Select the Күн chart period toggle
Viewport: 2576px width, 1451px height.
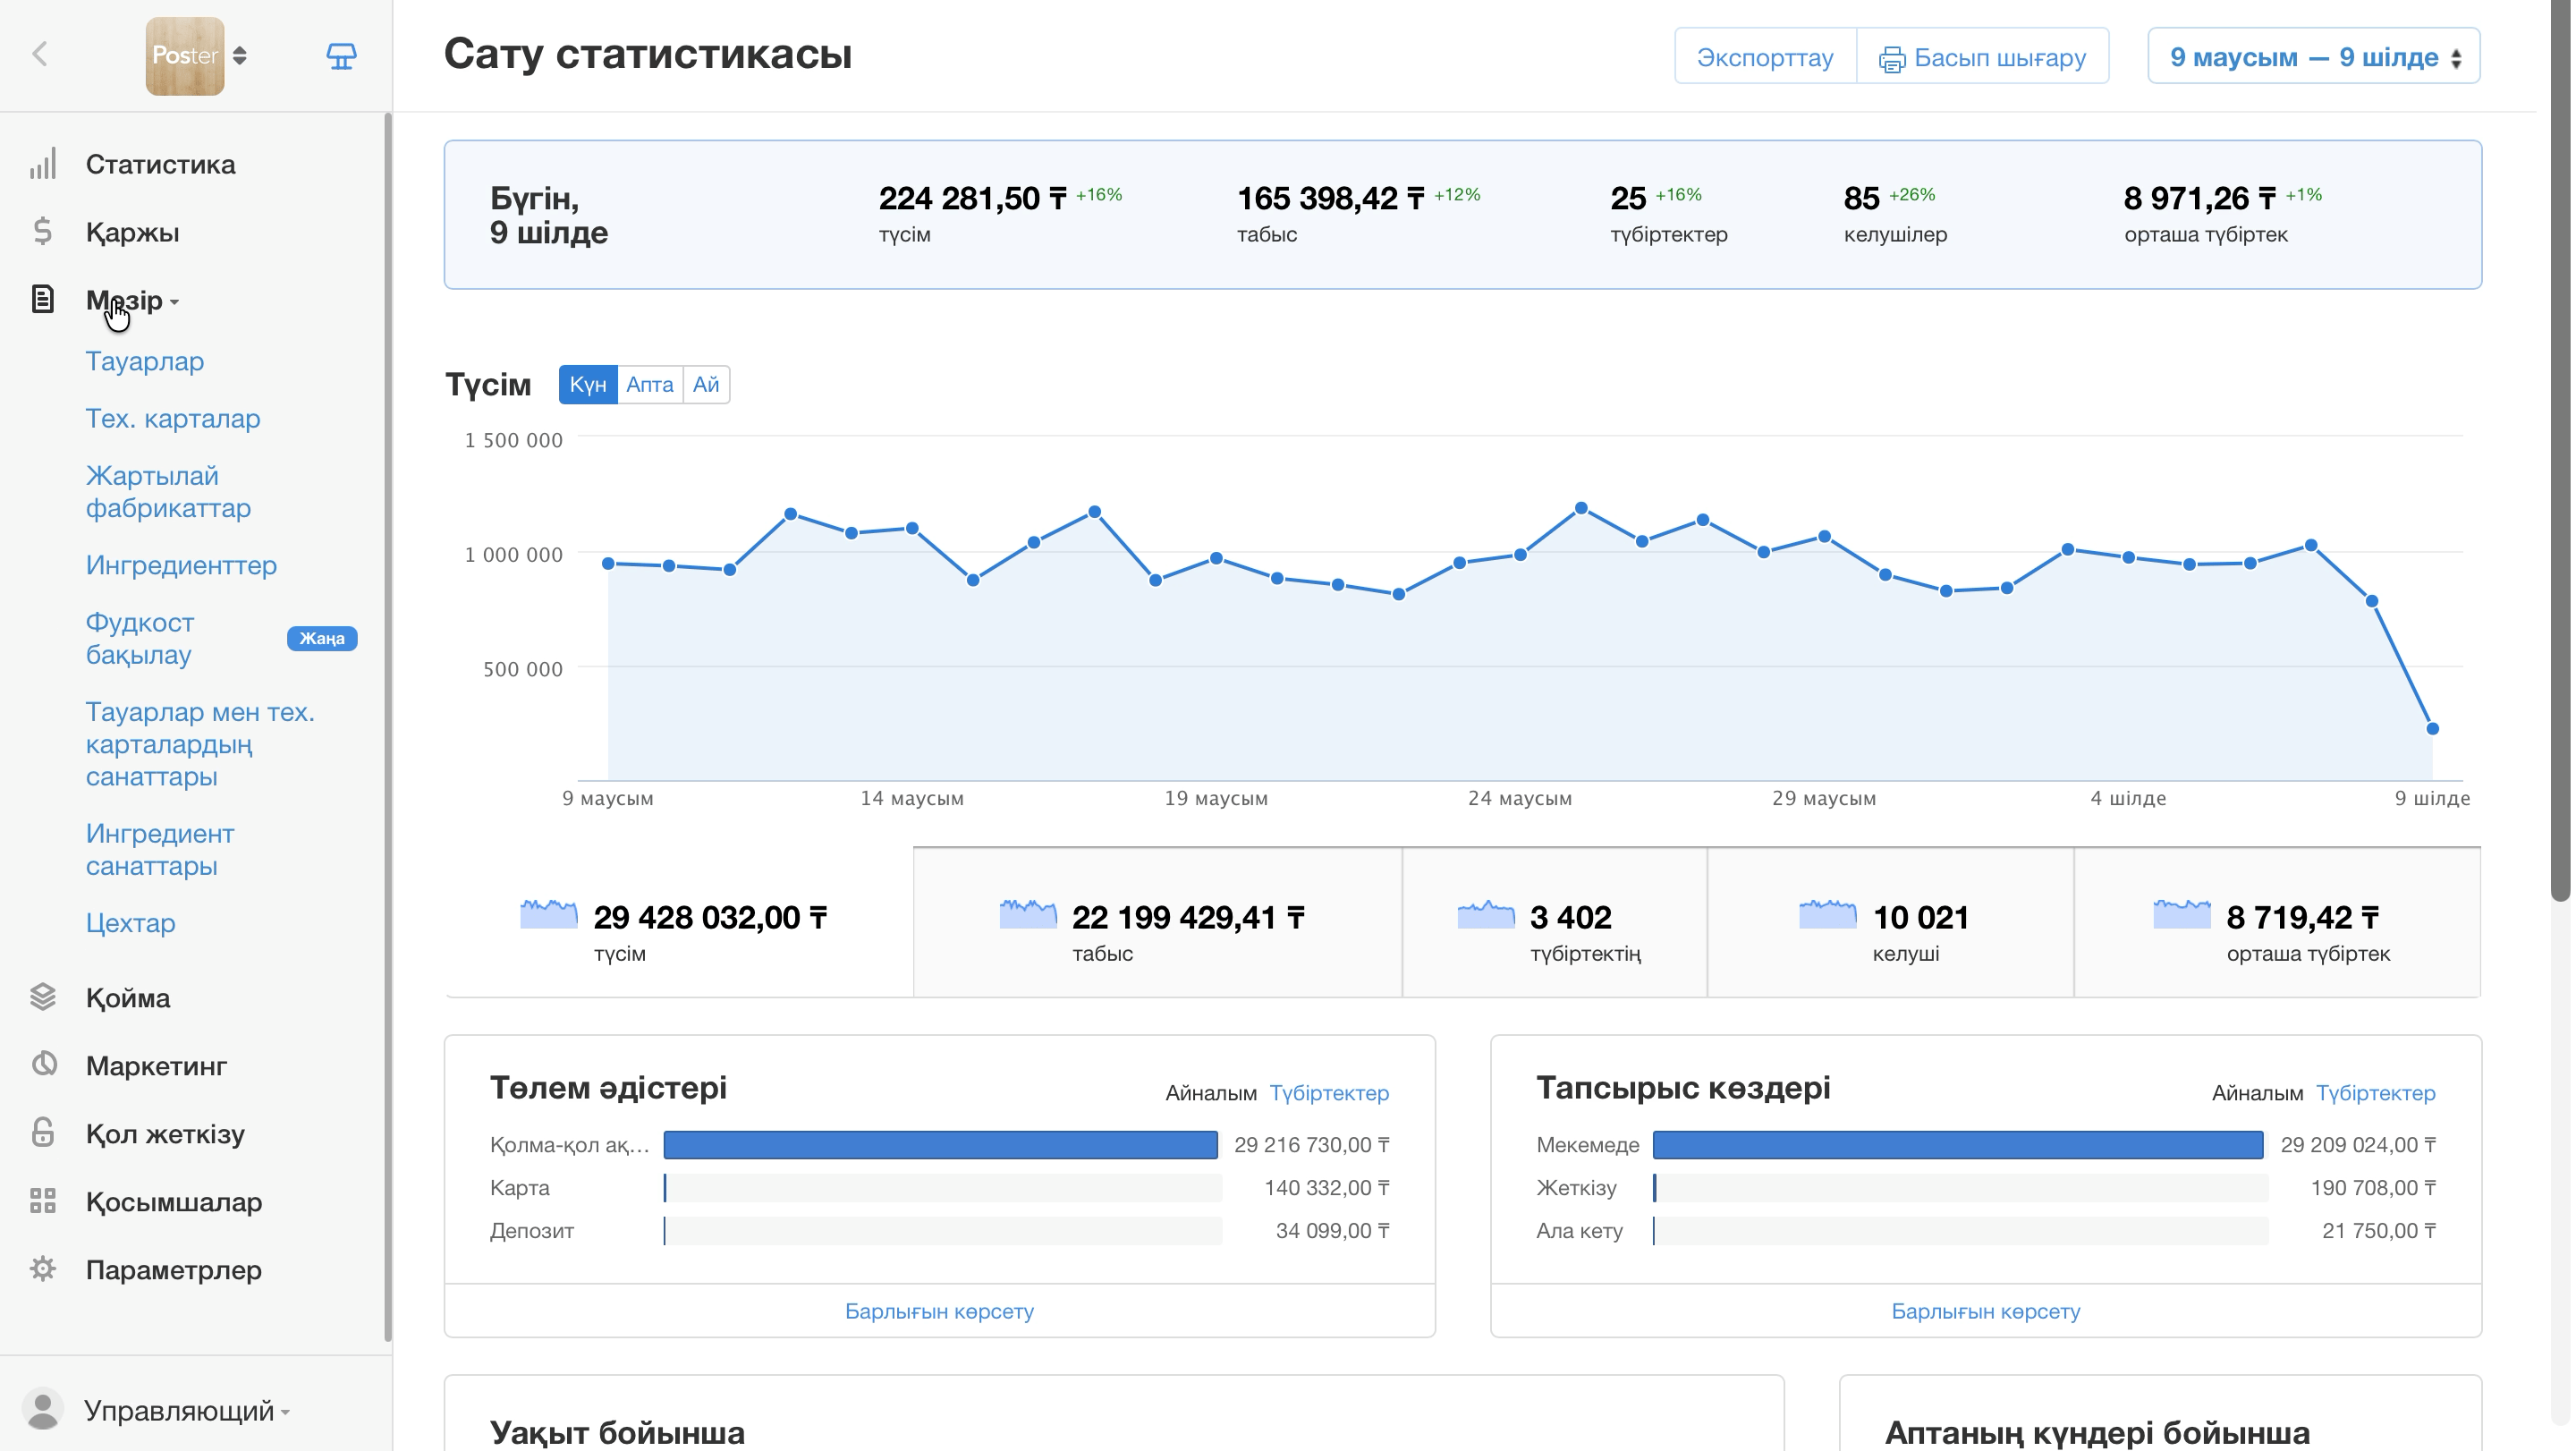pos(588,385)
